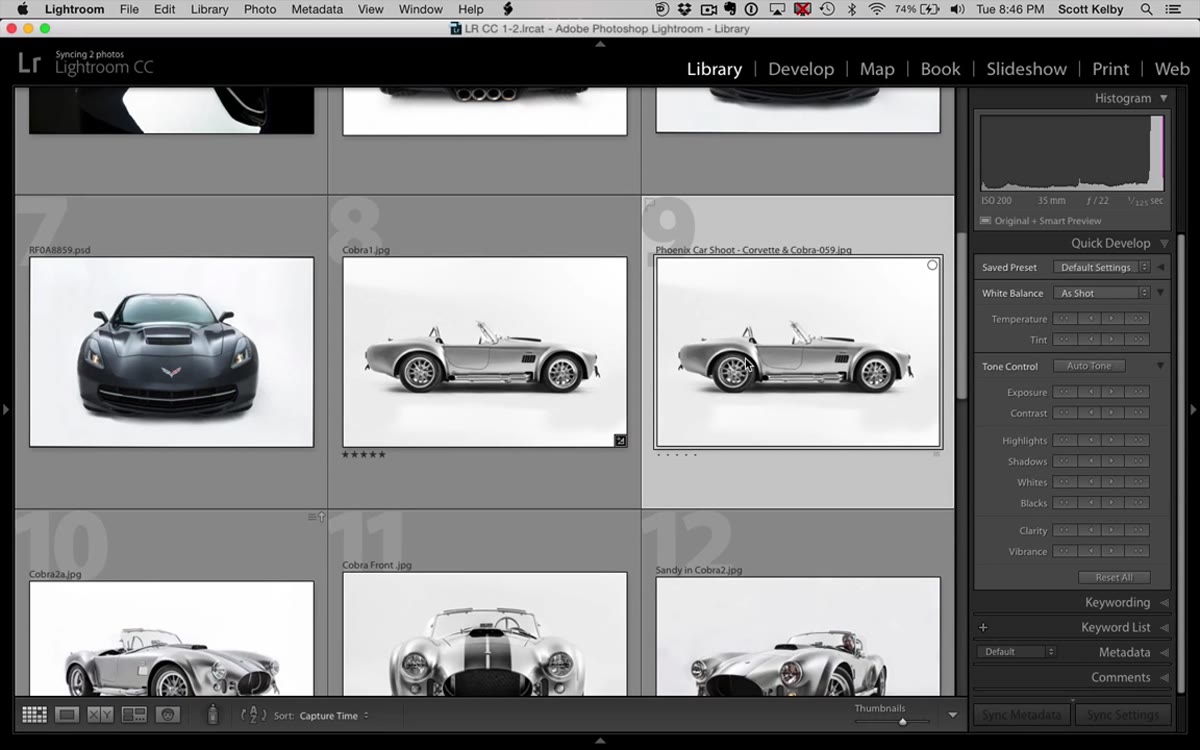This screenshot has width=1200, height=750.
Task: Open the Lightroom CC identity plate logo
Action: pyautogui.click(x=30, y=63)
